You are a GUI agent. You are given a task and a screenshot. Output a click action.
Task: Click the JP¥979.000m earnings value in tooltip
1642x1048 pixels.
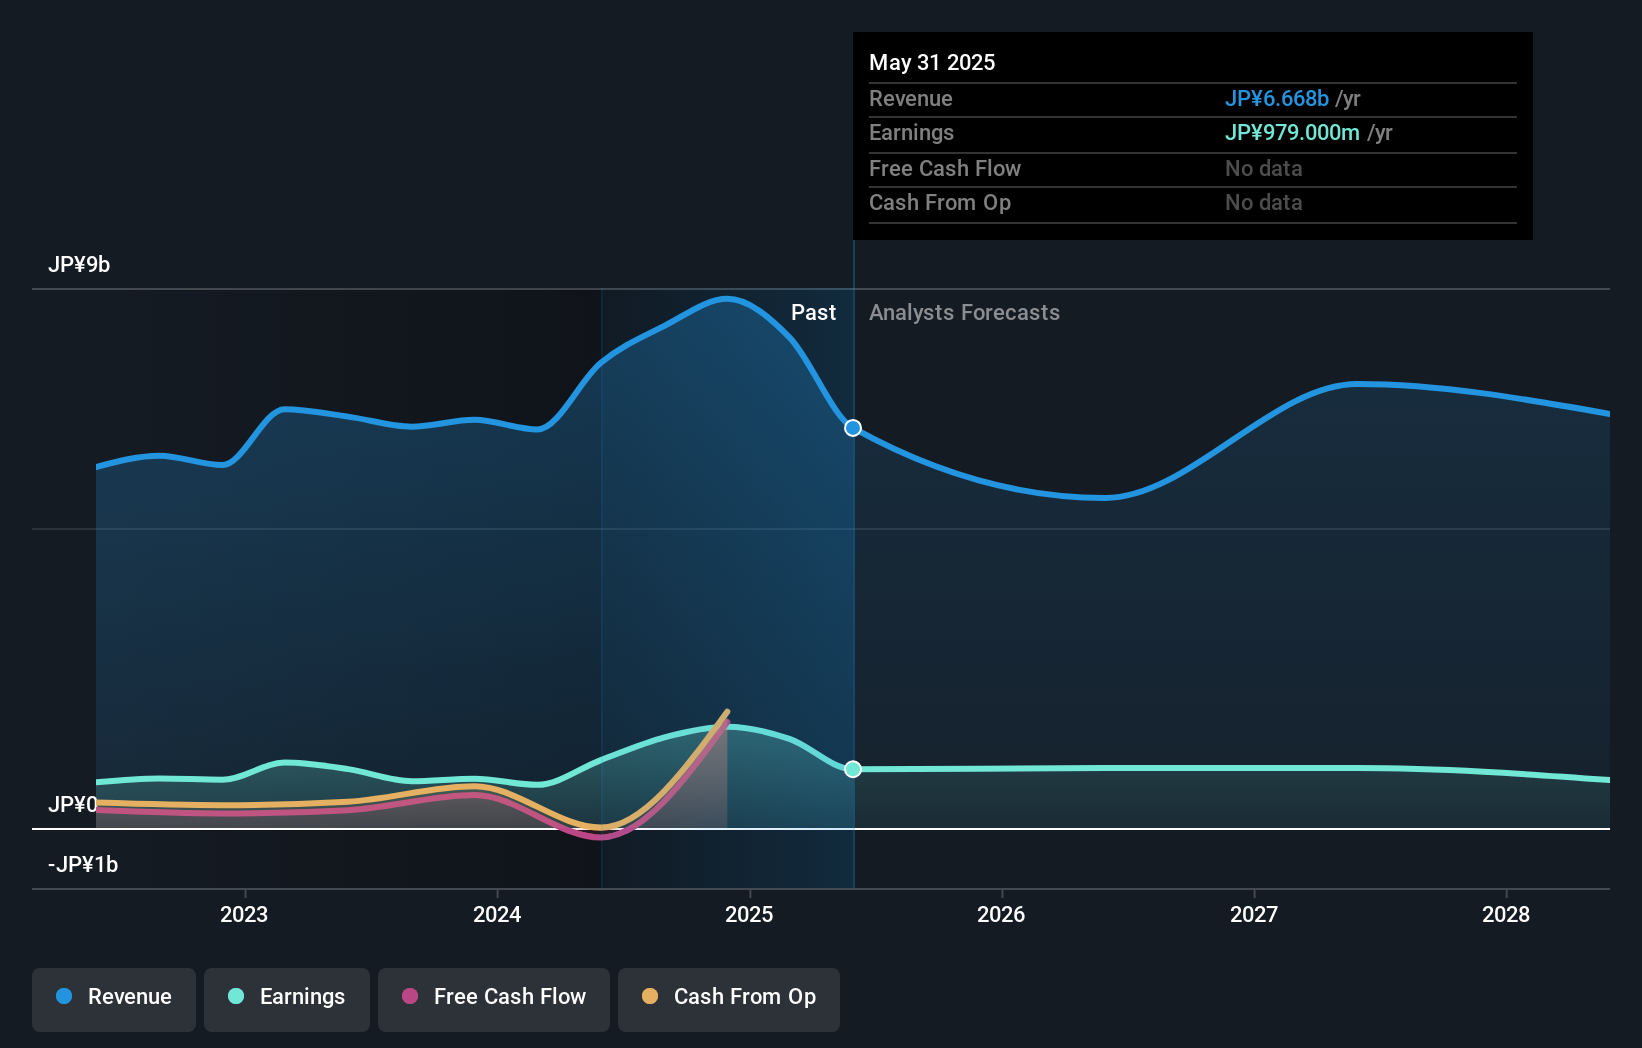[1292, 132]
